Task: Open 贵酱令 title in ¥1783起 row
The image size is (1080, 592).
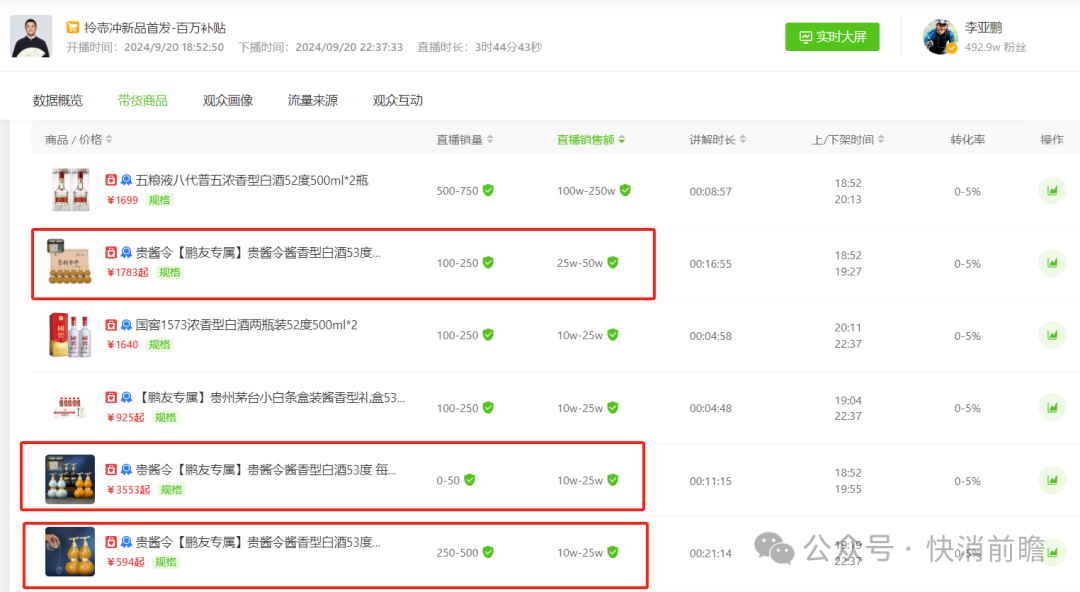Action: tap(258, 253)
